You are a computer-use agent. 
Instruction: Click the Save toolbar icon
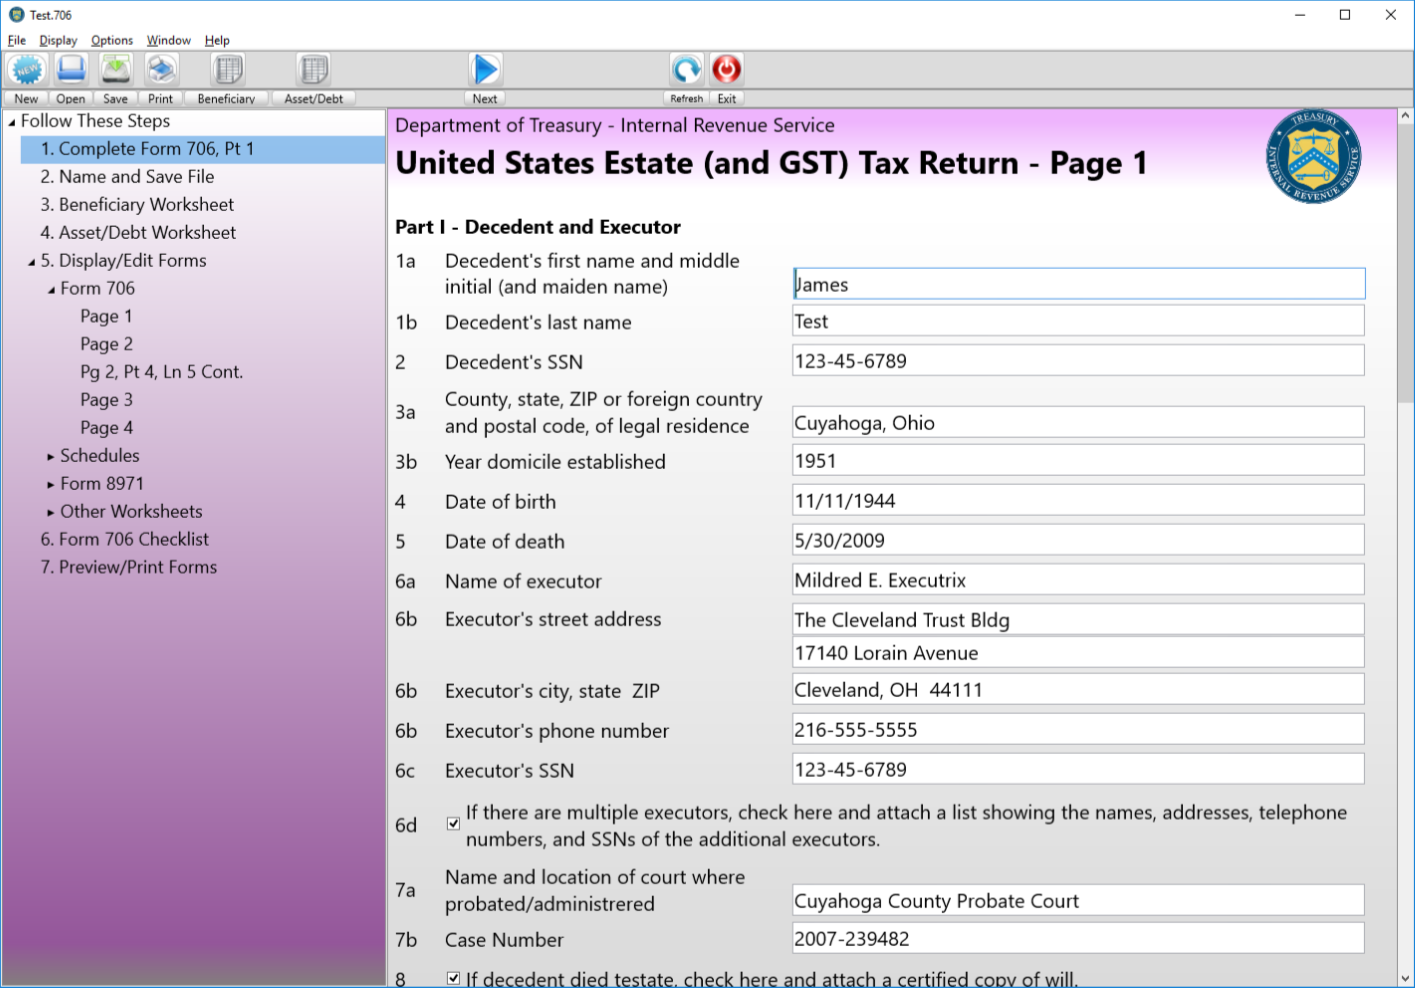tap(116, 69)
